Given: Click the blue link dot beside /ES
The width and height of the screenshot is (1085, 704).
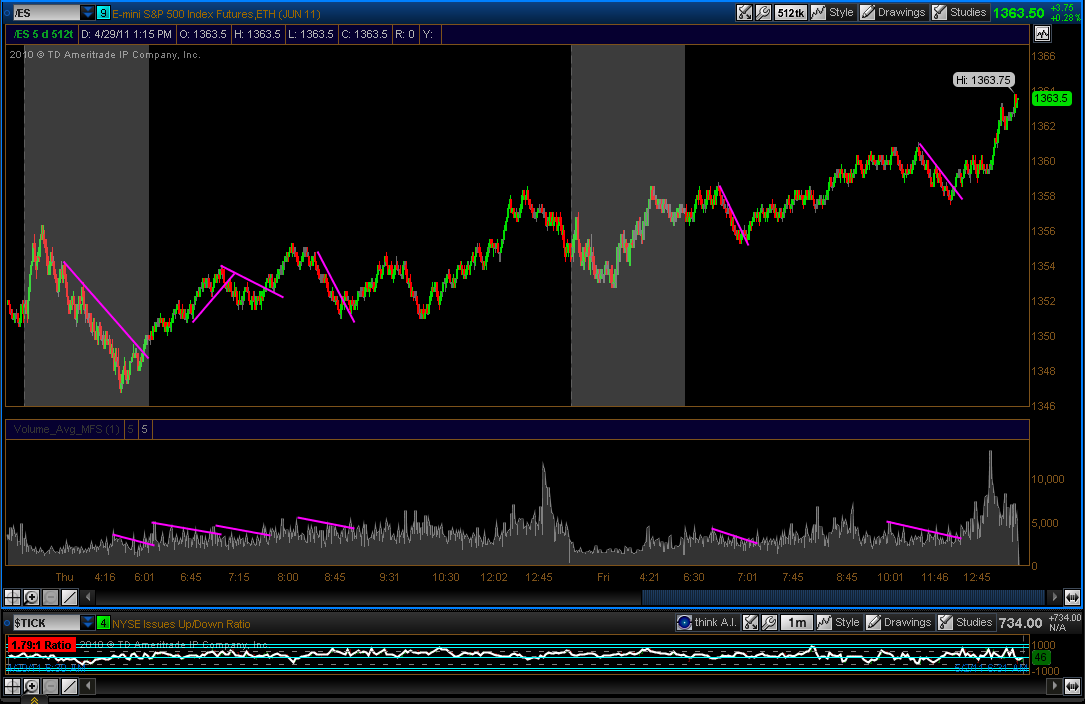Looking at the screenshot, I should (7, 13).
